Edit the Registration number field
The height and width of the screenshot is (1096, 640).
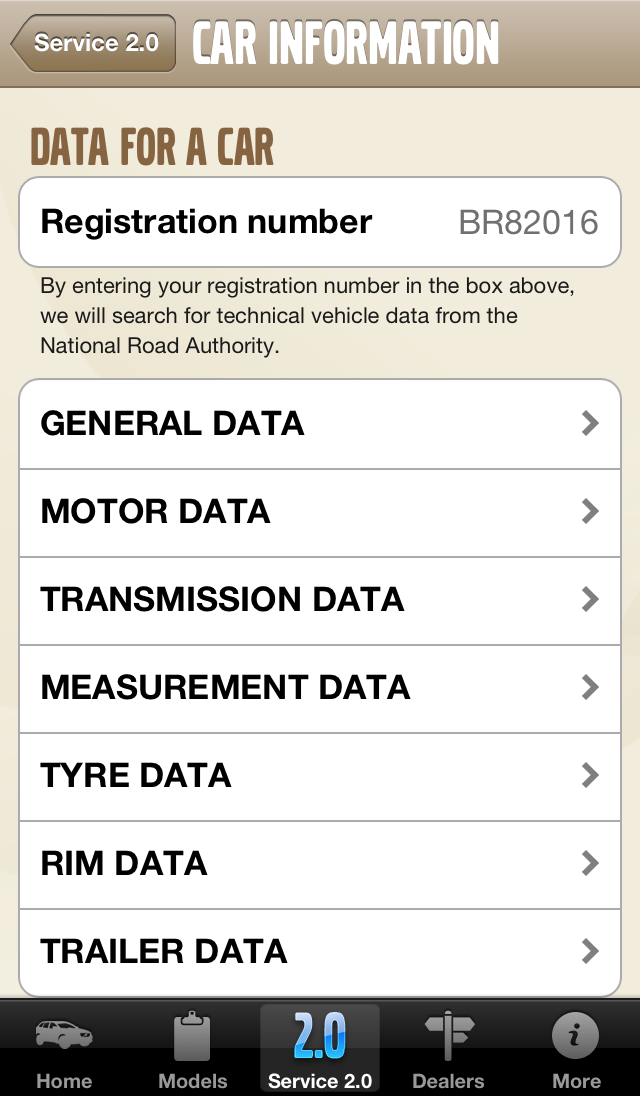[528, 222]
